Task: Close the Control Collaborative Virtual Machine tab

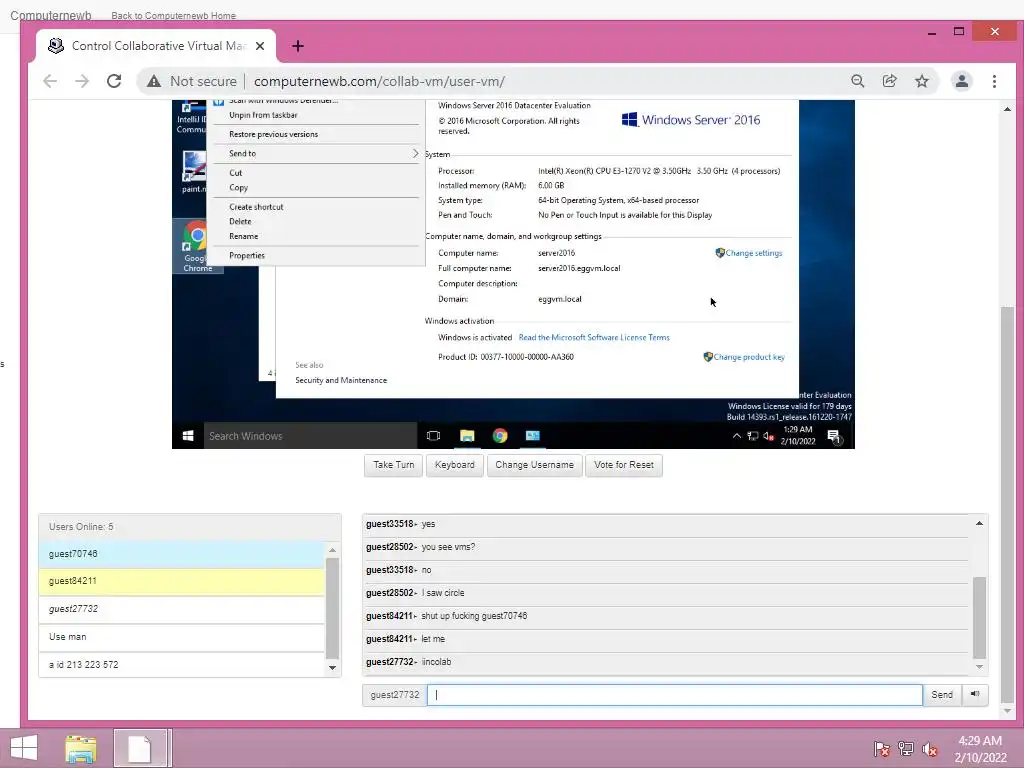Action: (260, 46)
